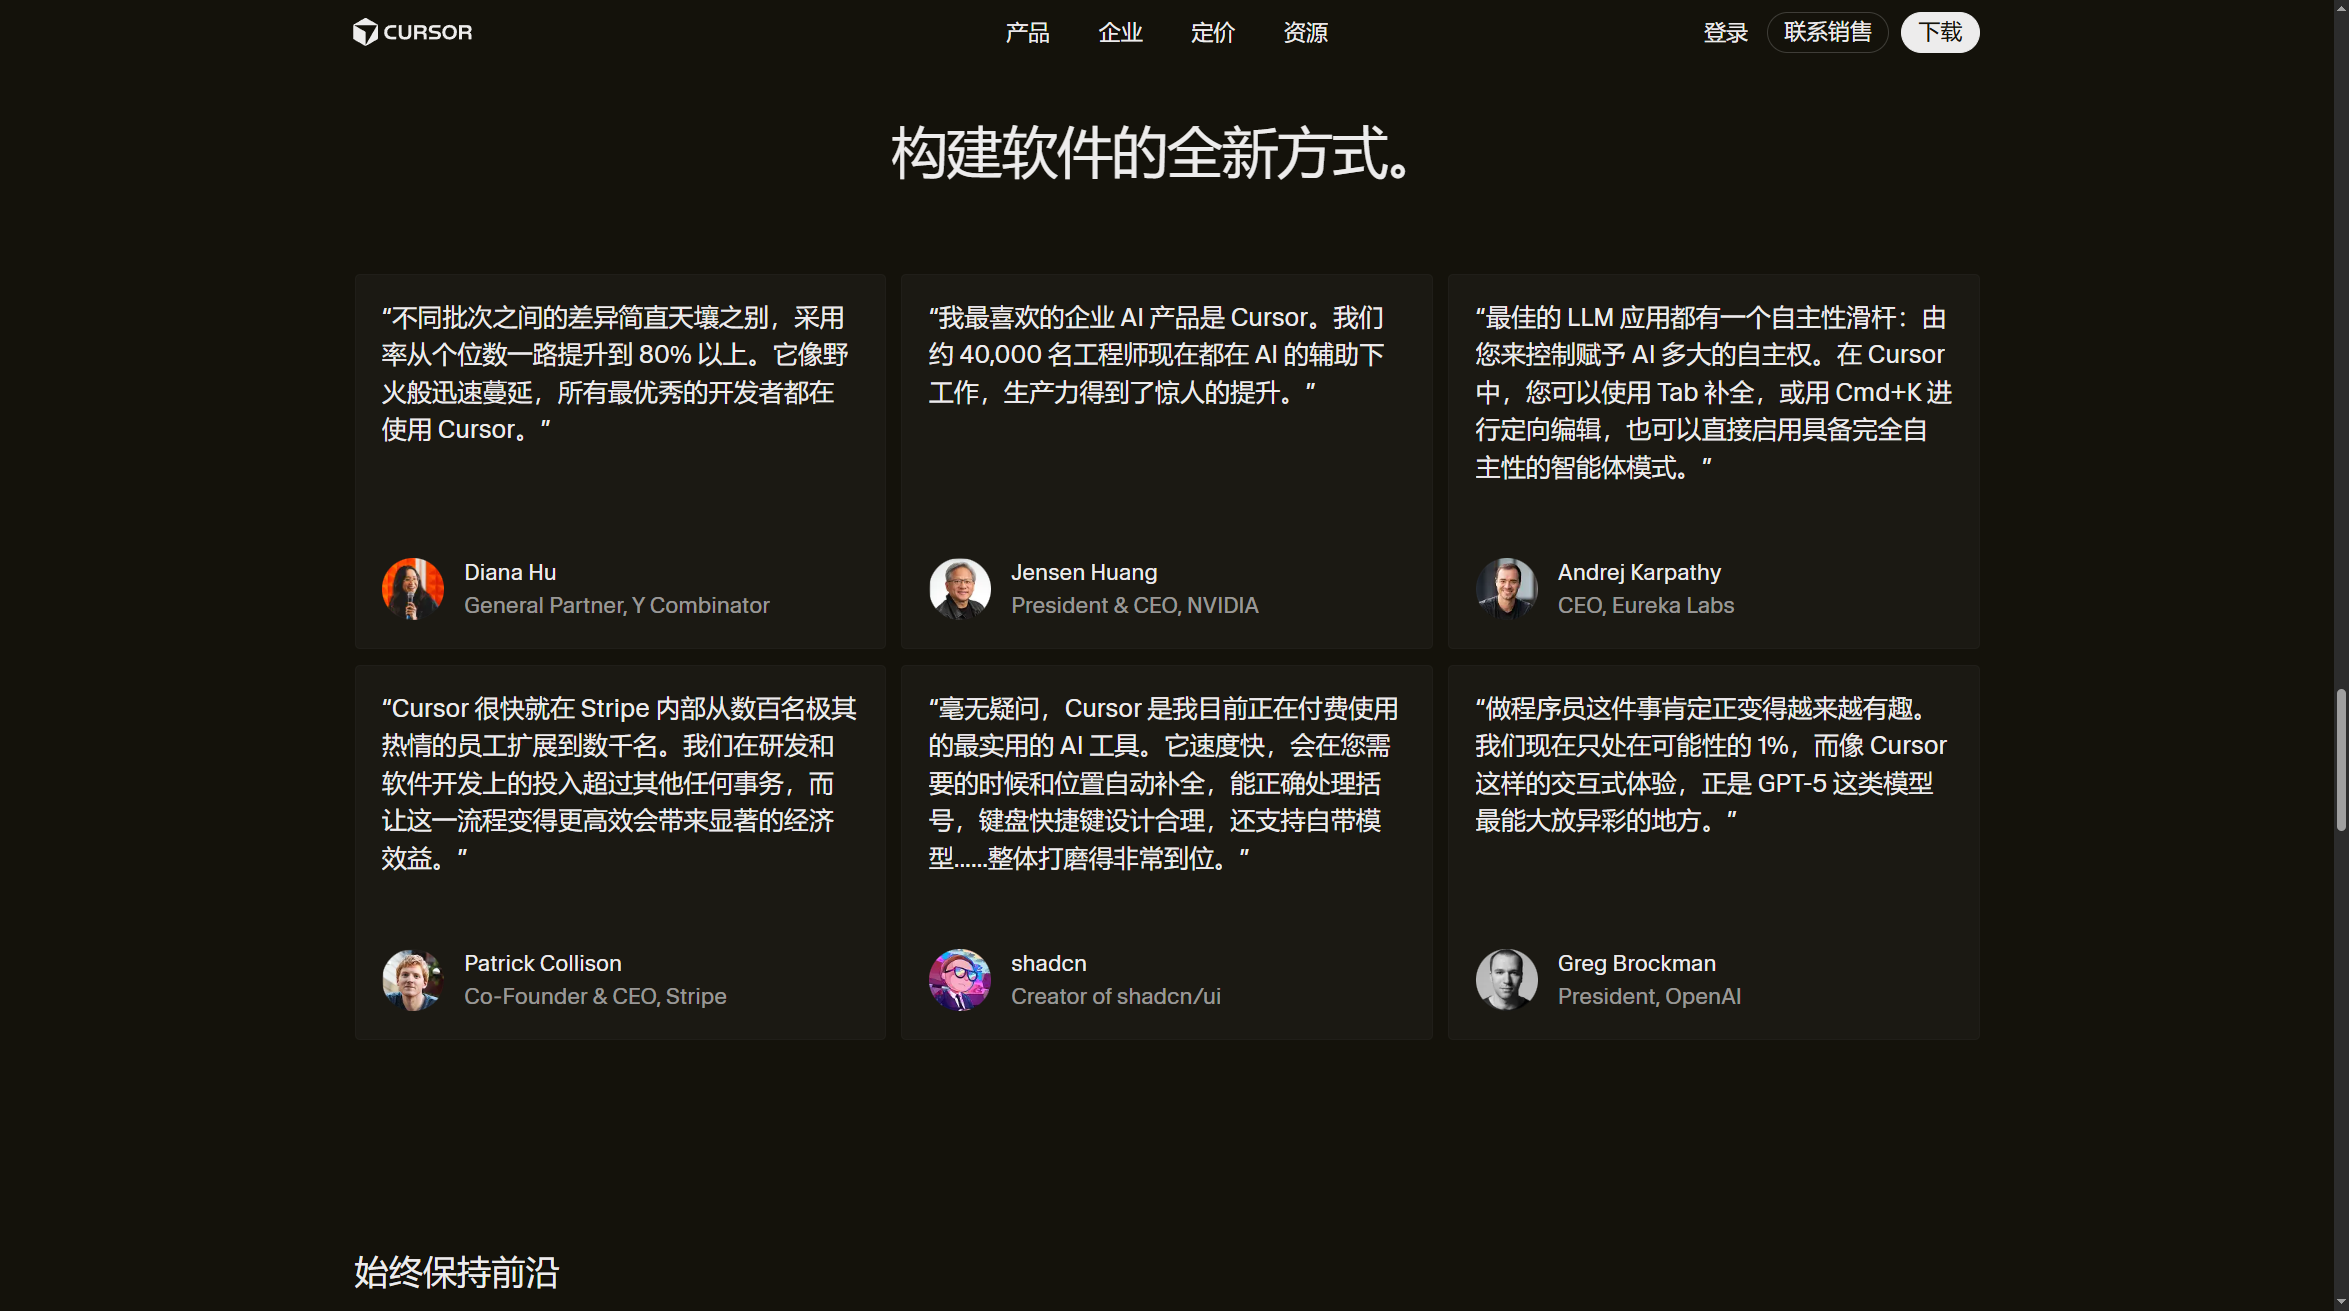Select the name Diana Hu
The height and width of the screenshot is (1311, 2349).
510,572
